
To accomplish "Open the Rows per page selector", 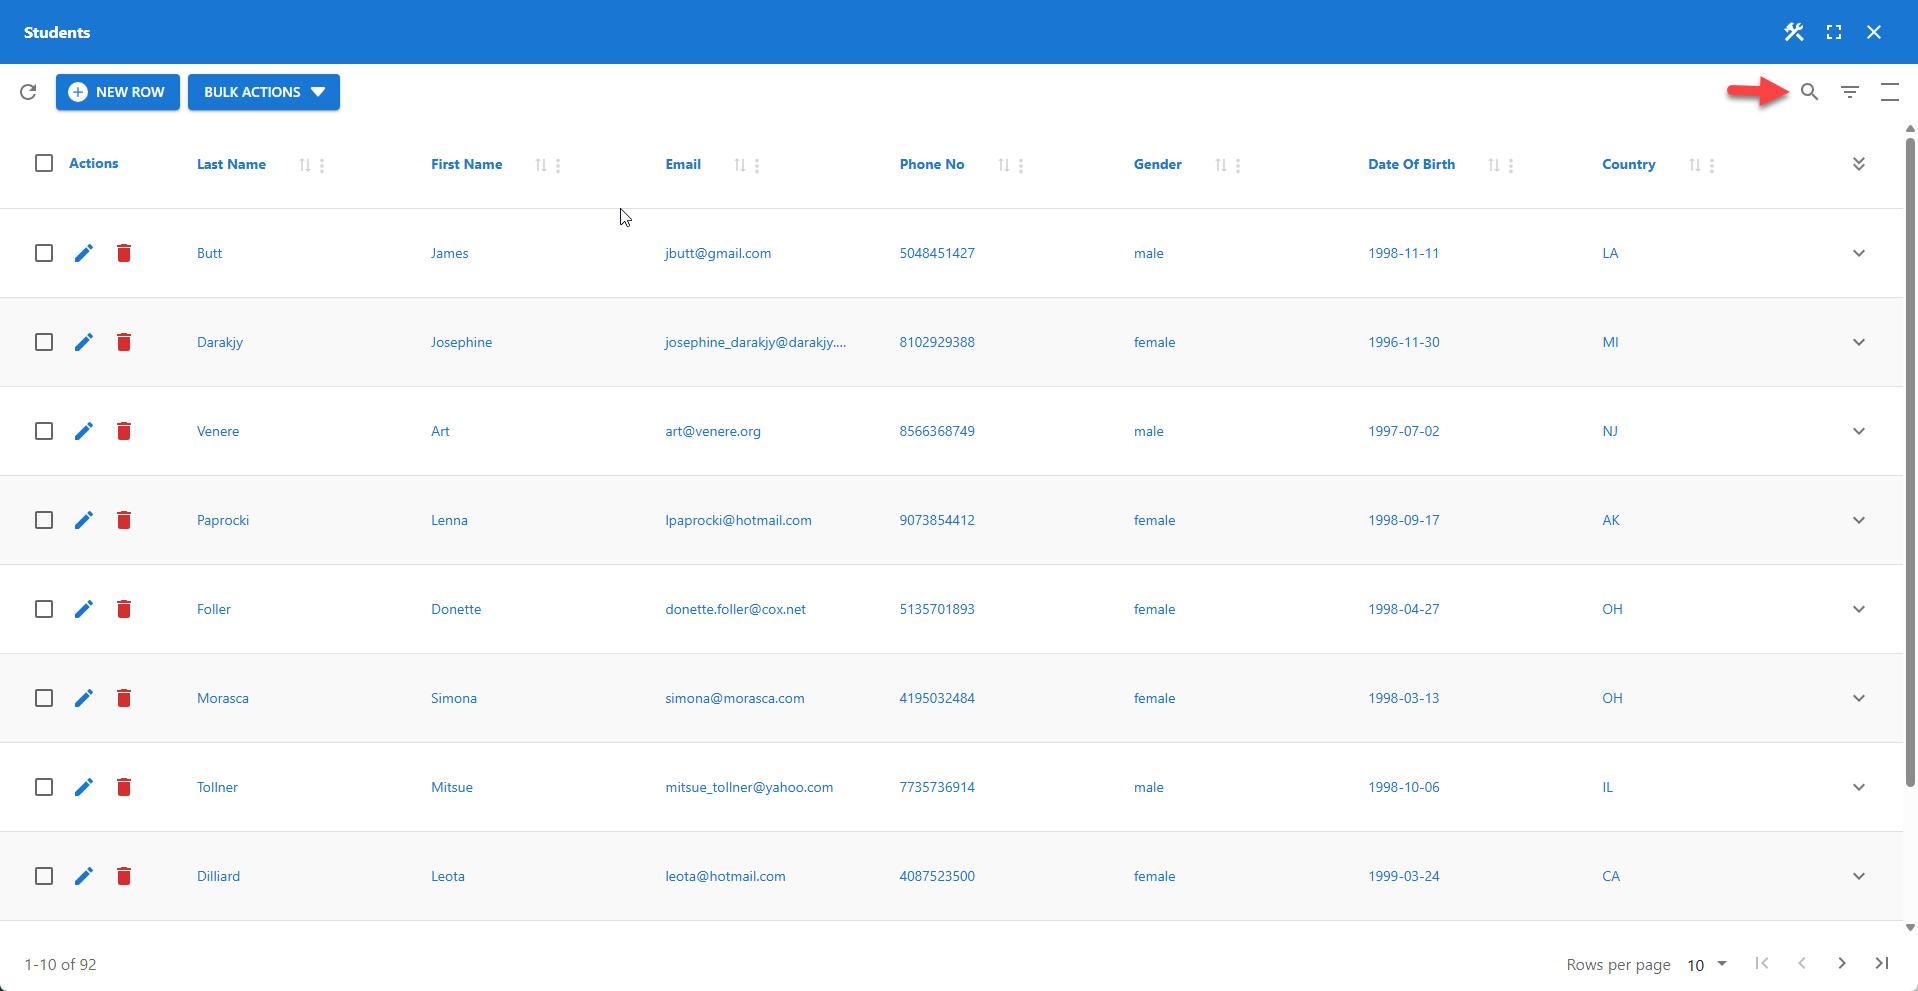I will pos(1703,964).
